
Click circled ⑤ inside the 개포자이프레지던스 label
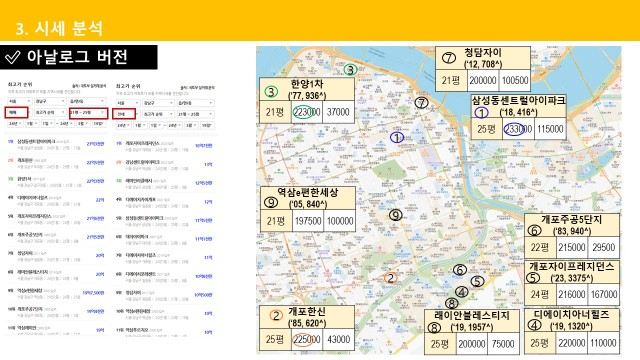pyautogui.click(x=533, y=278)
